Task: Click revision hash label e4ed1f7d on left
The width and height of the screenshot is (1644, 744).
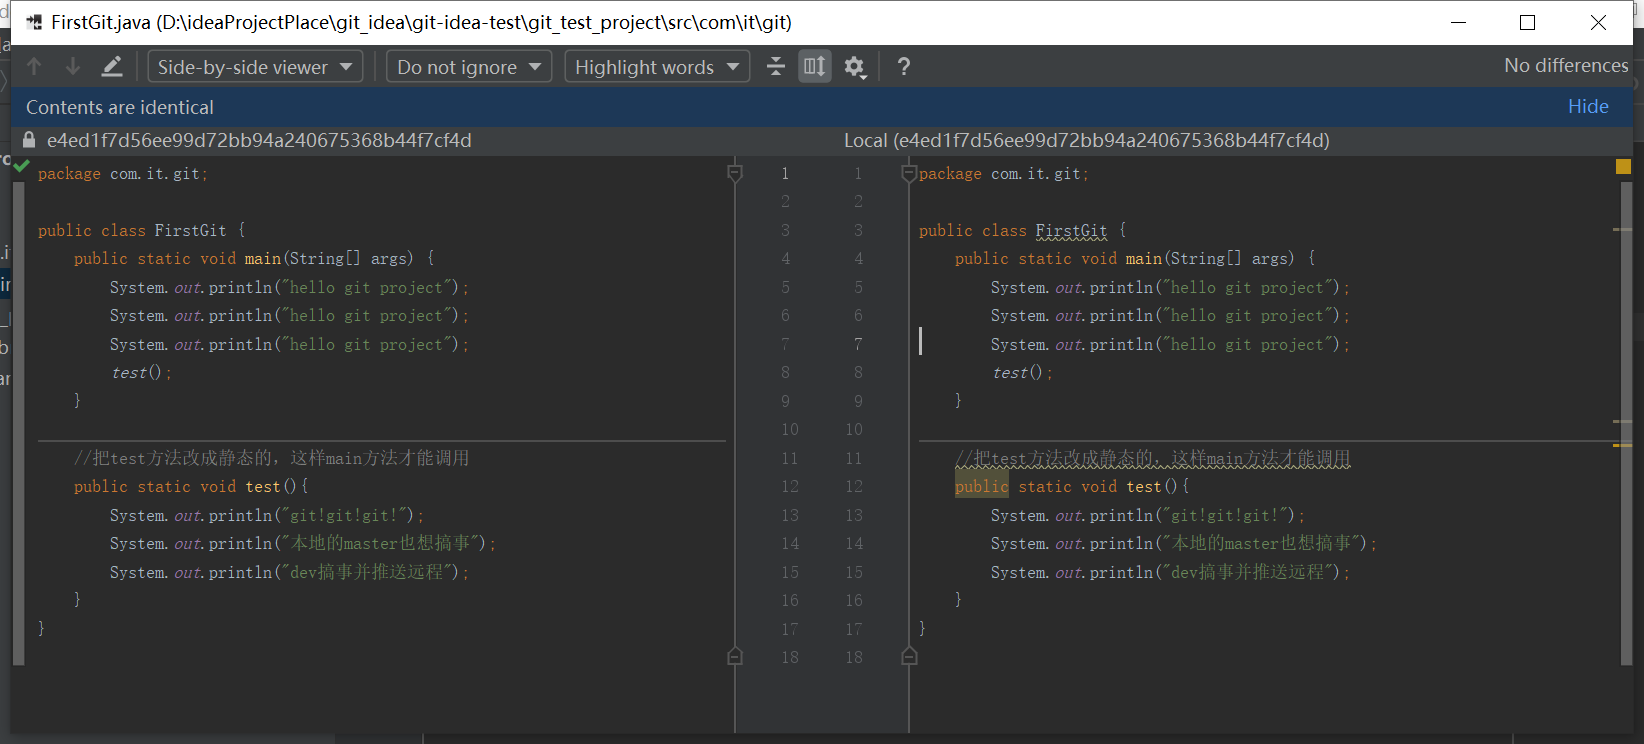Action: 259,140
